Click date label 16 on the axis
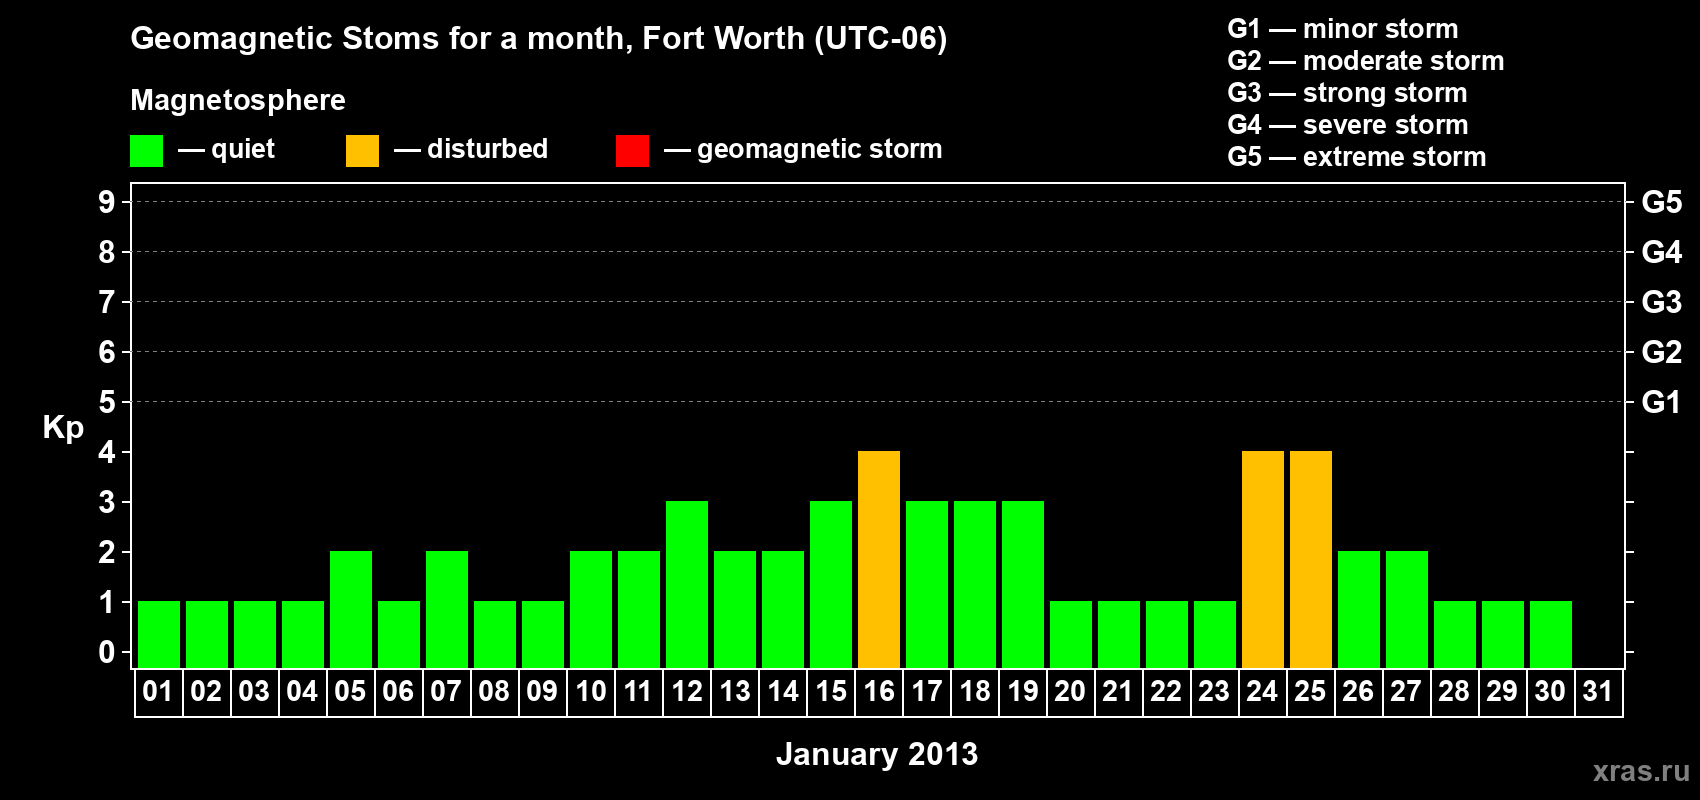Viewport: 1700px width, 800px height. point(878,691)
